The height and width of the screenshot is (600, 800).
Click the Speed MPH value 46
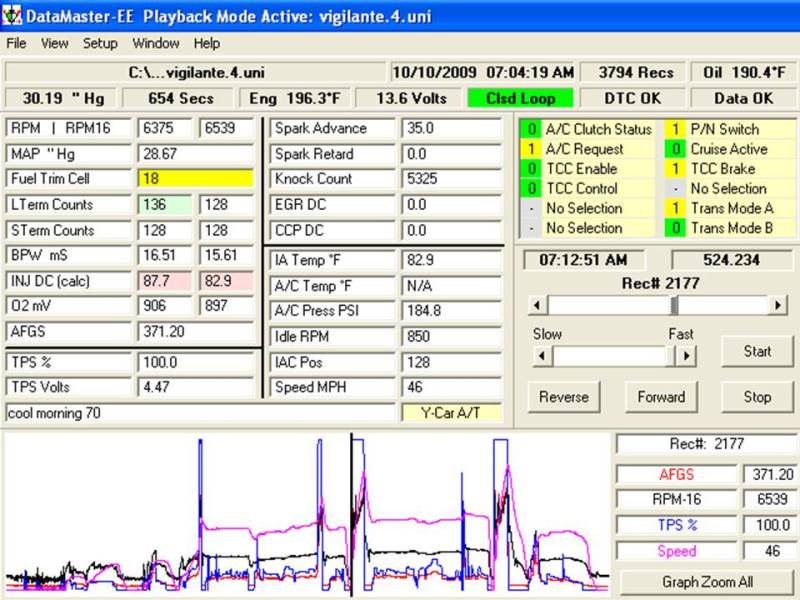452,387
